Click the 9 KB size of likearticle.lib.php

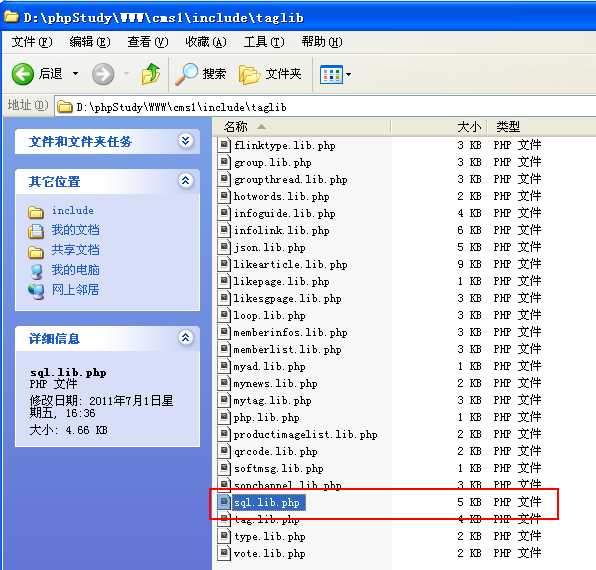tap(469, 264)
